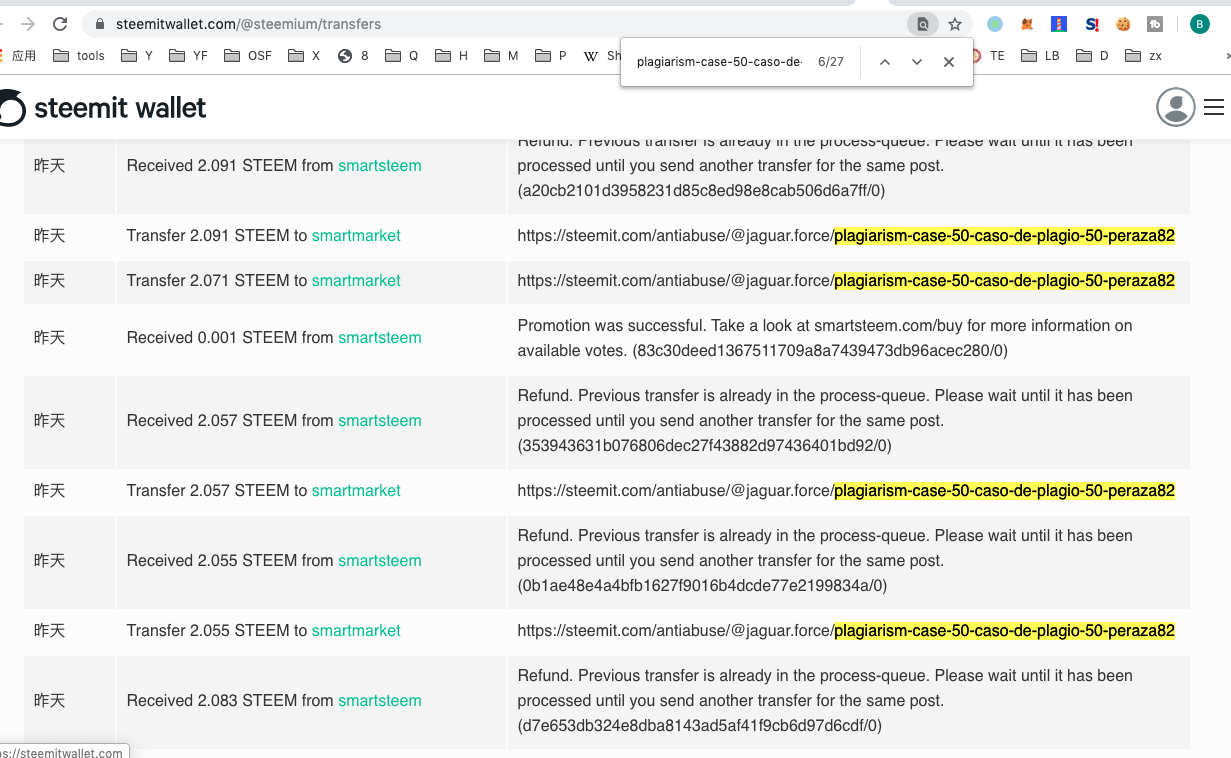Click the refund memo ending 0b1ae48e4a…/0)
The image size is (1231, 758).
(x=825, y=560)
